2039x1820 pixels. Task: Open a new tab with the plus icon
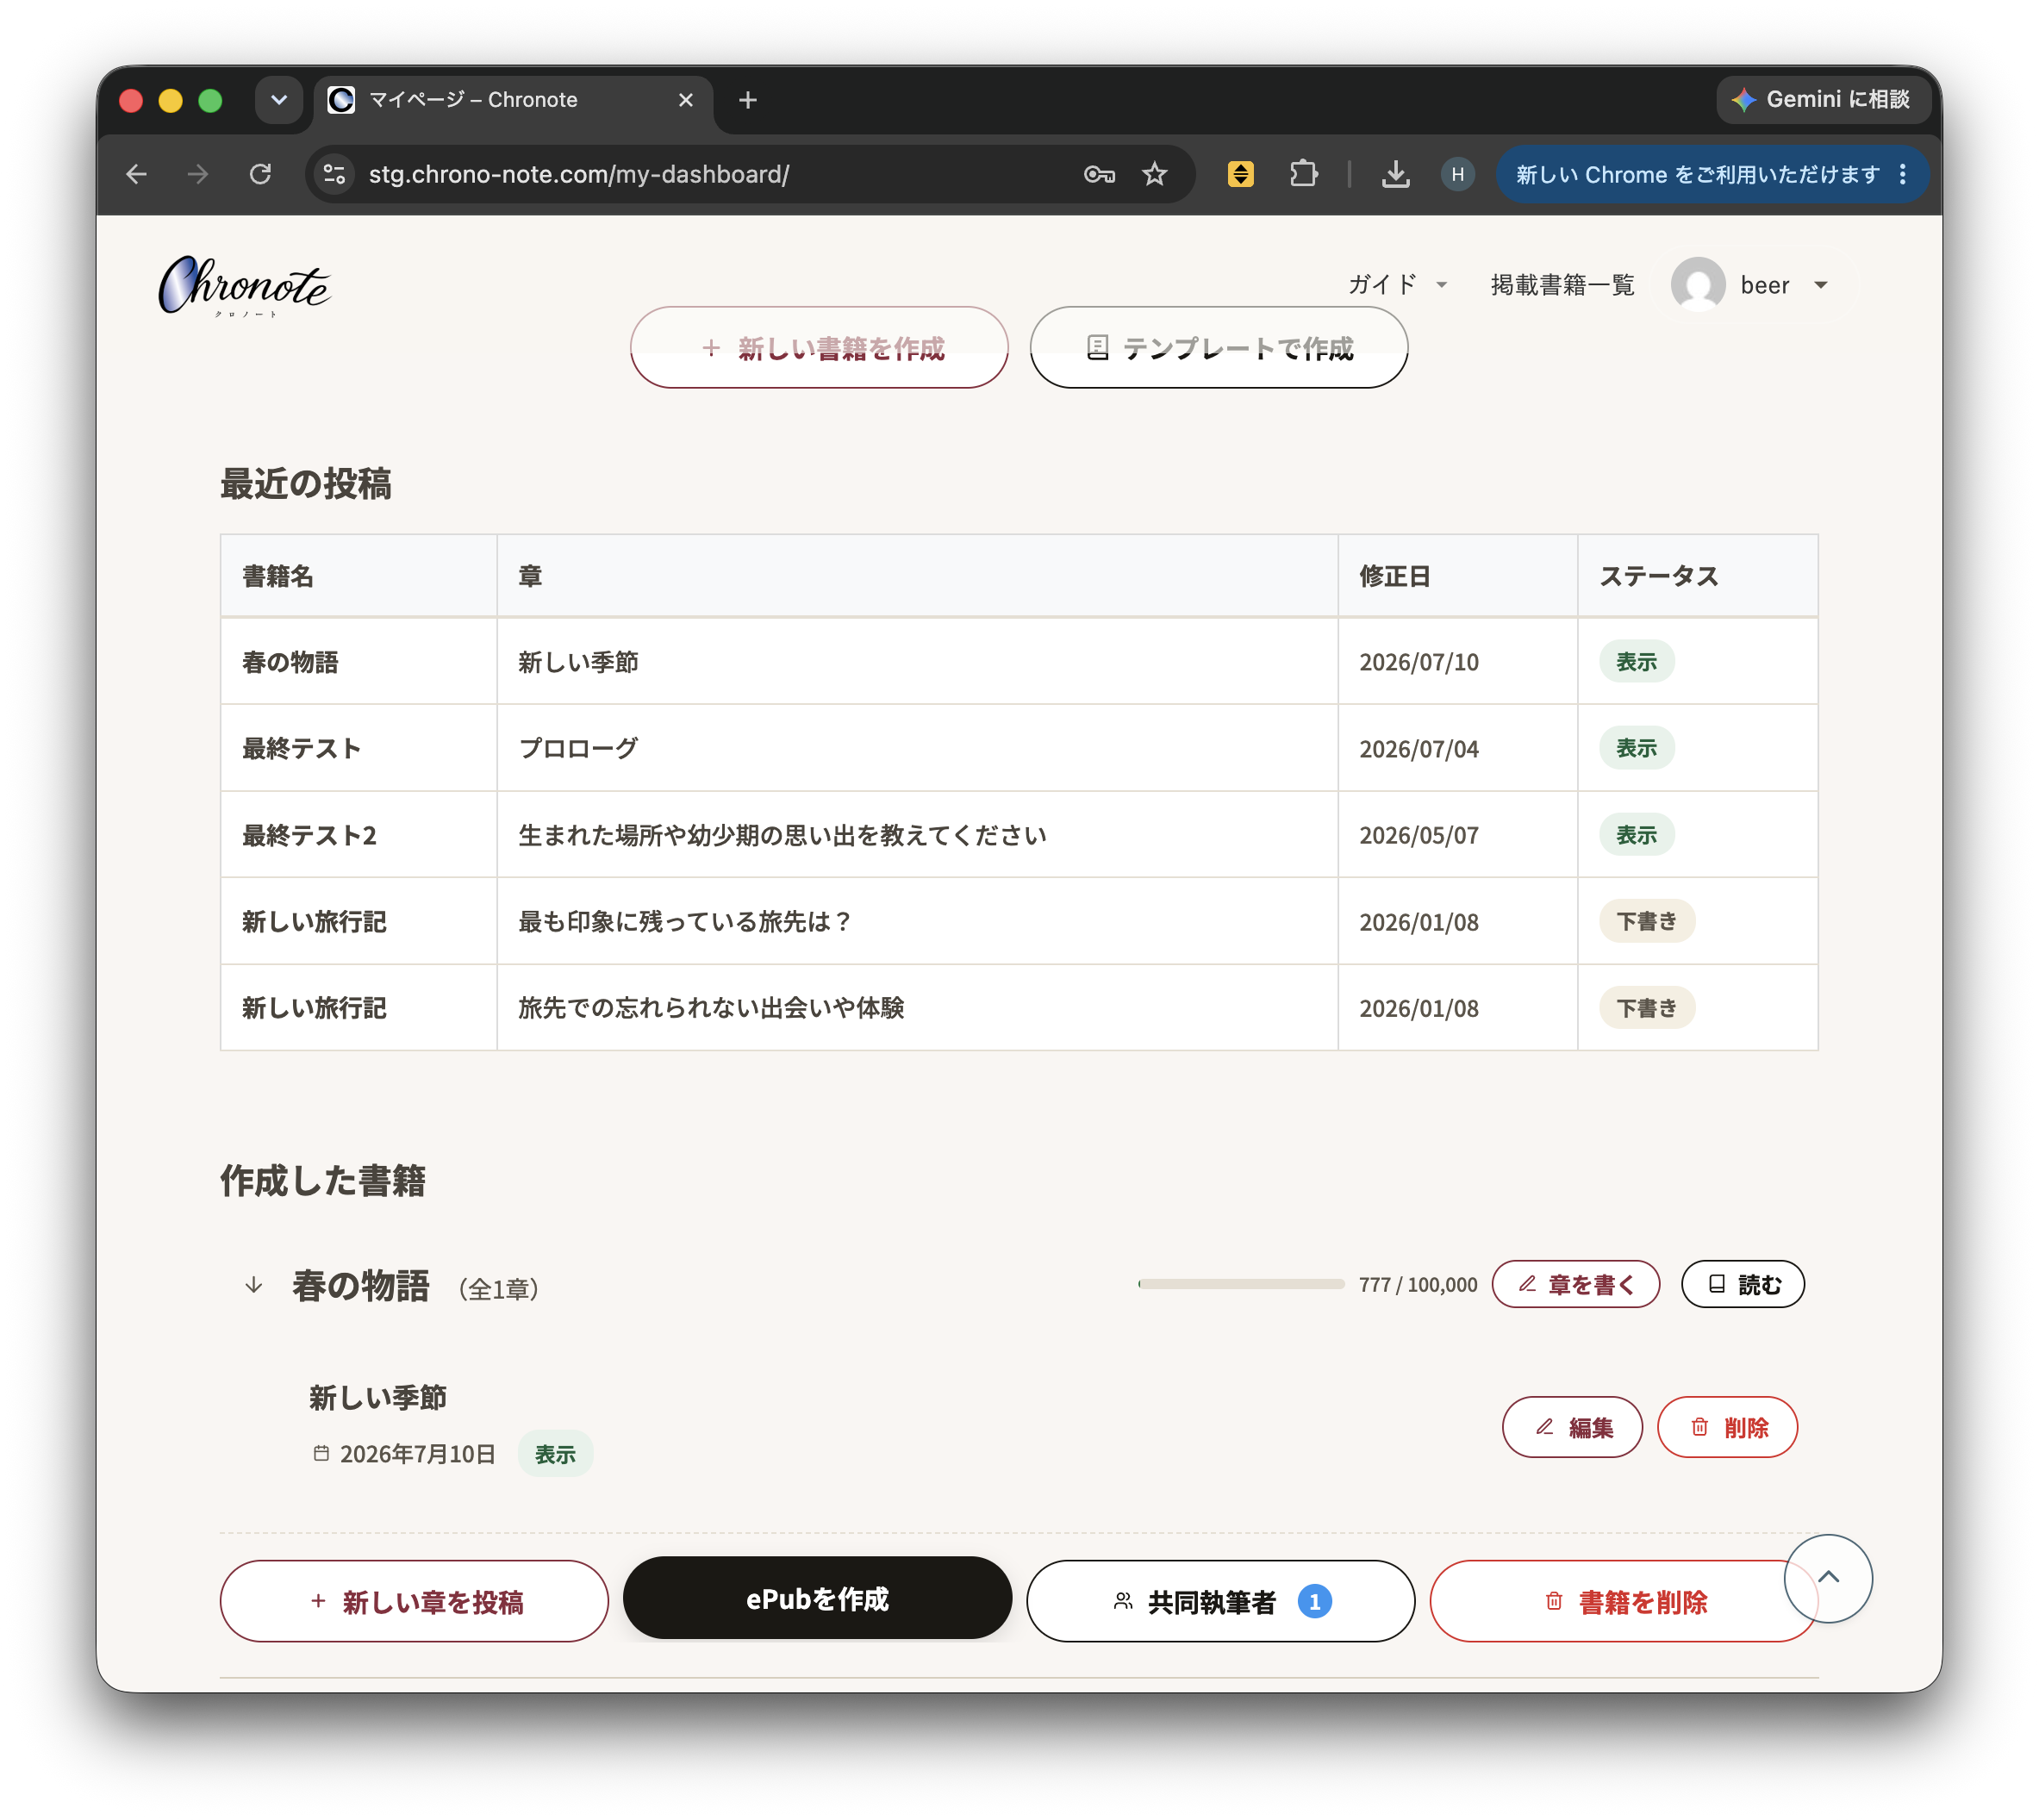click(747, 100)
